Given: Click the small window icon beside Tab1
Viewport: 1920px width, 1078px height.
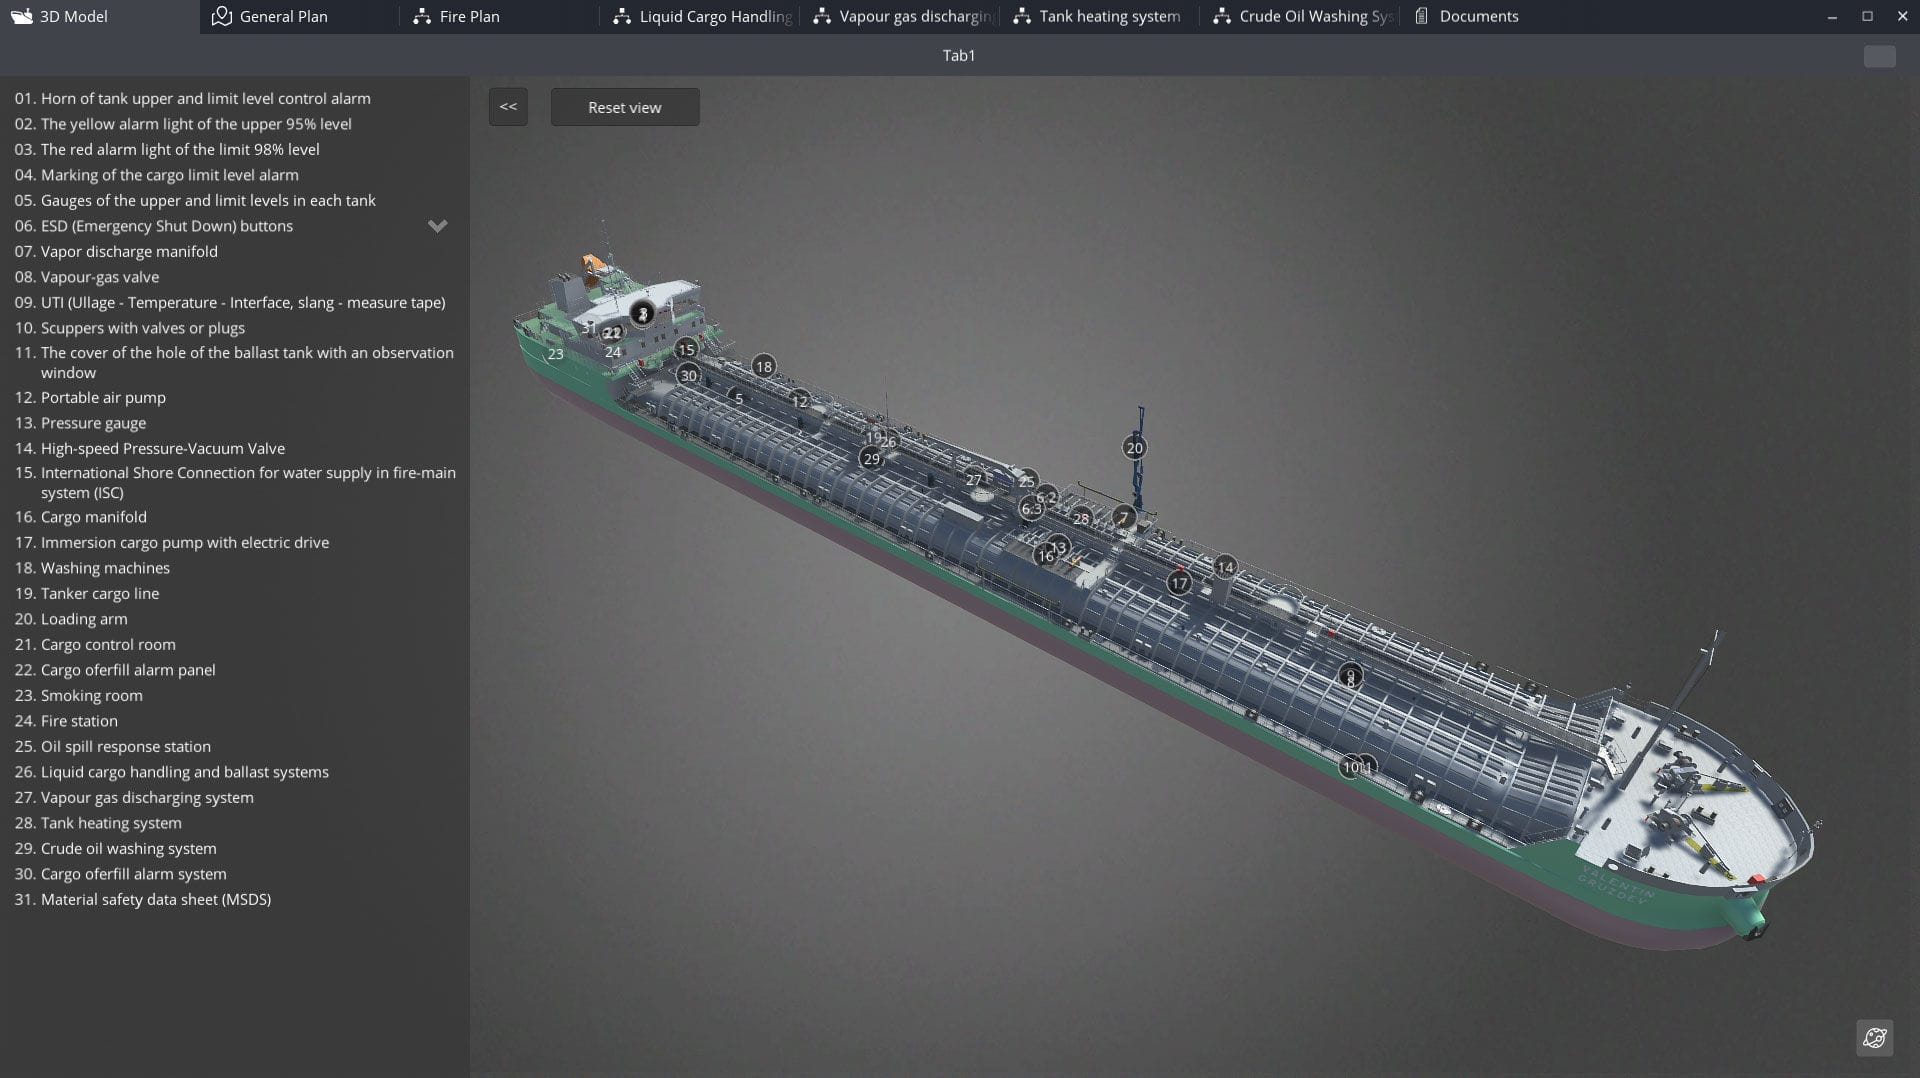Looking at the screenshot, I should pos(1880,56).
